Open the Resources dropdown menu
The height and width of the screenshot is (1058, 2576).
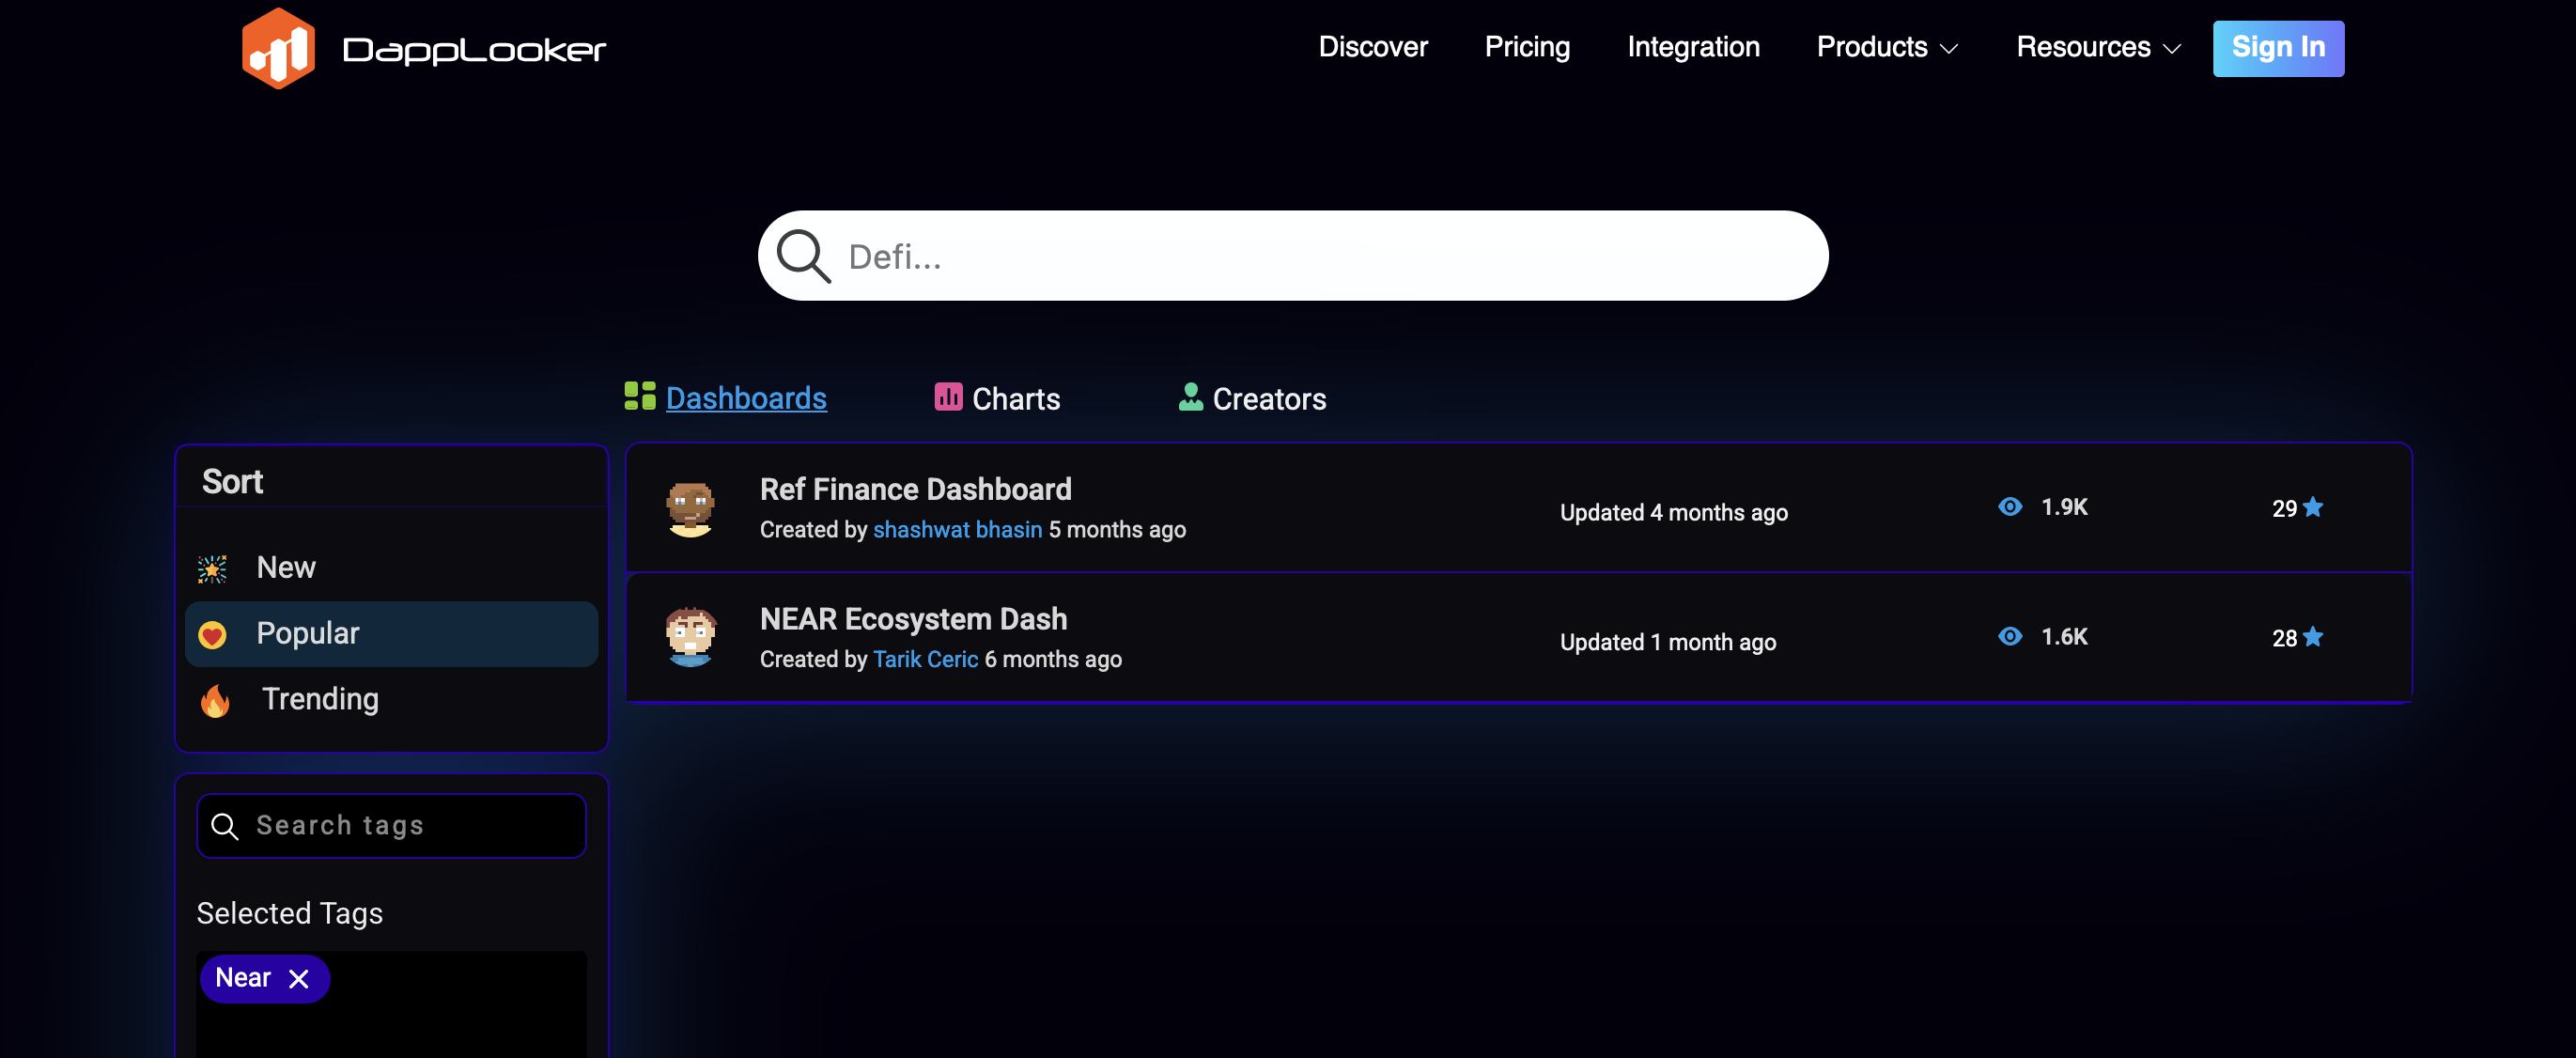pos(2097,47)
